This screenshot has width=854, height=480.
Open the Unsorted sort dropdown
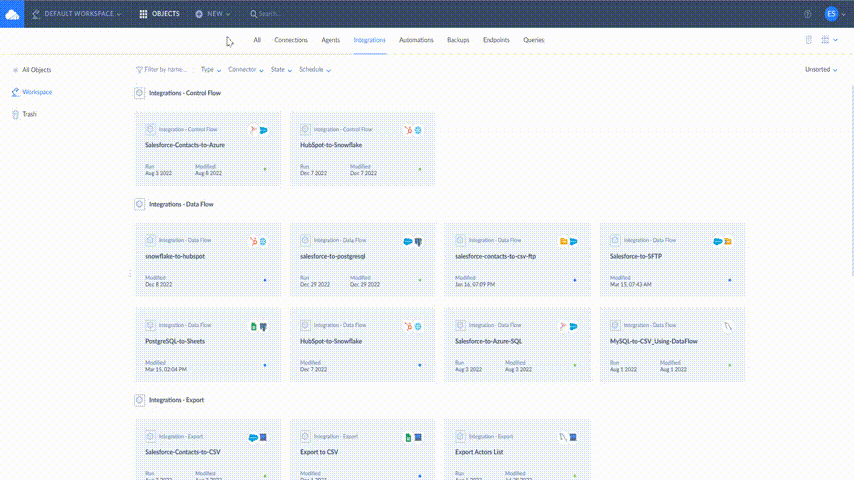tap(821, 70)
